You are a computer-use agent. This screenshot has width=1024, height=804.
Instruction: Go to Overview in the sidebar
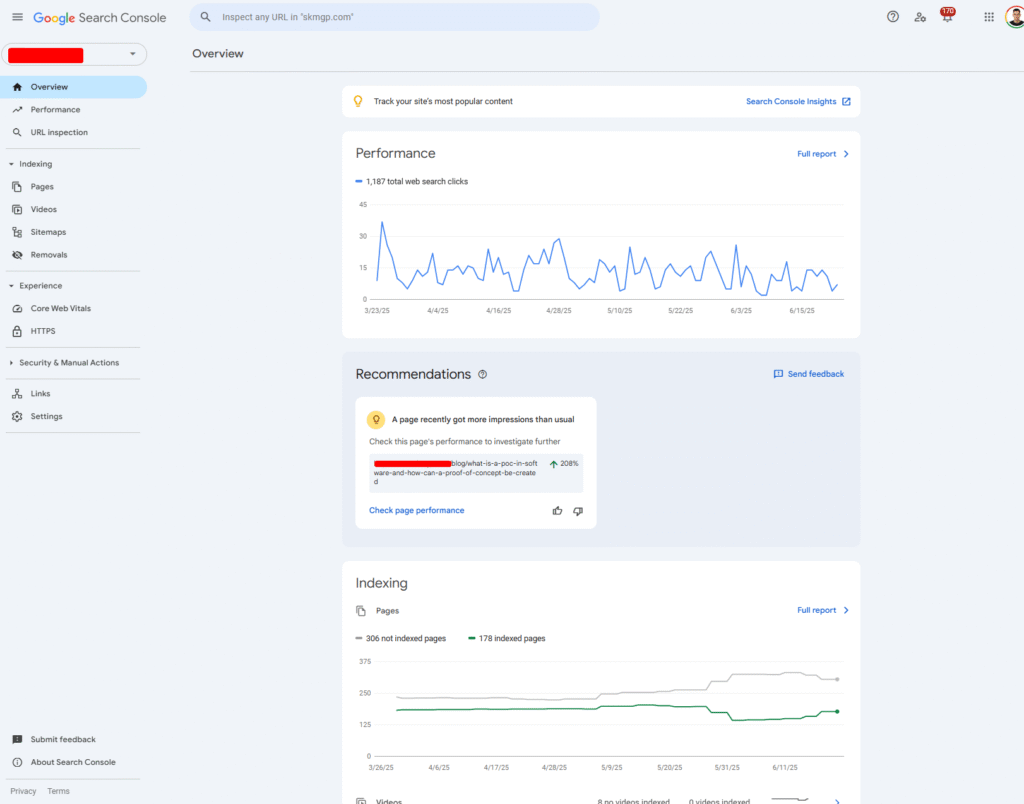(x=74, y=87)
